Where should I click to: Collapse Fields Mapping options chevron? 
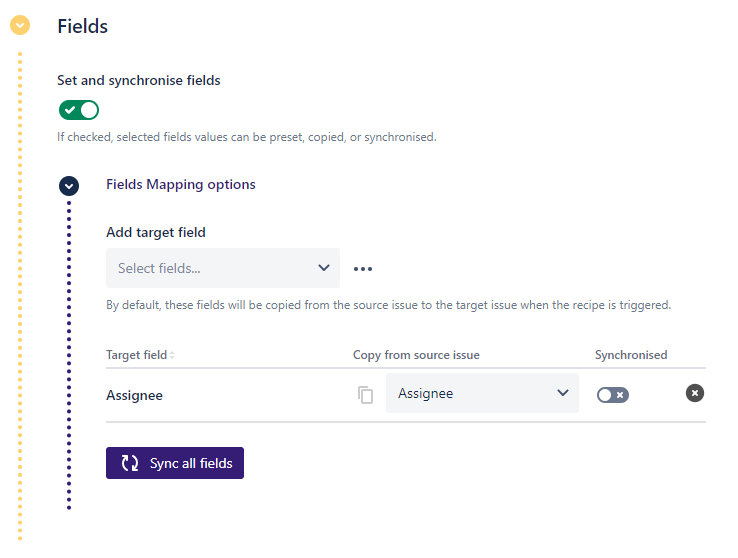pyautogui.click(x=69, y=185)
